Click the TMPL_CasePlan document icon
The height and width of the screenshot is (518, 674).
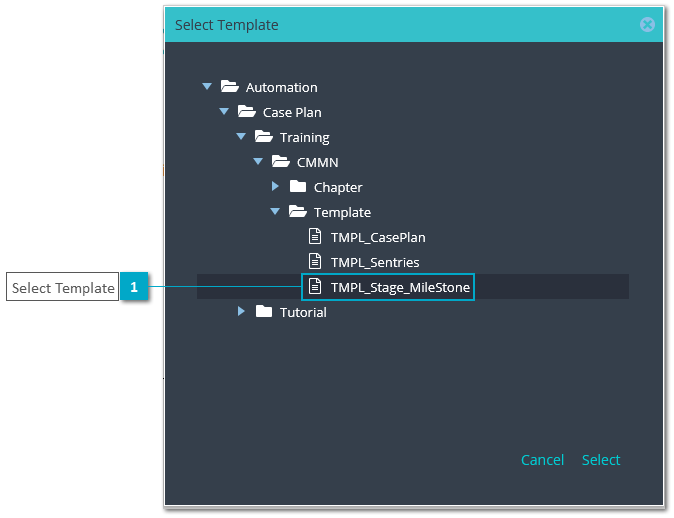point(315,236)
